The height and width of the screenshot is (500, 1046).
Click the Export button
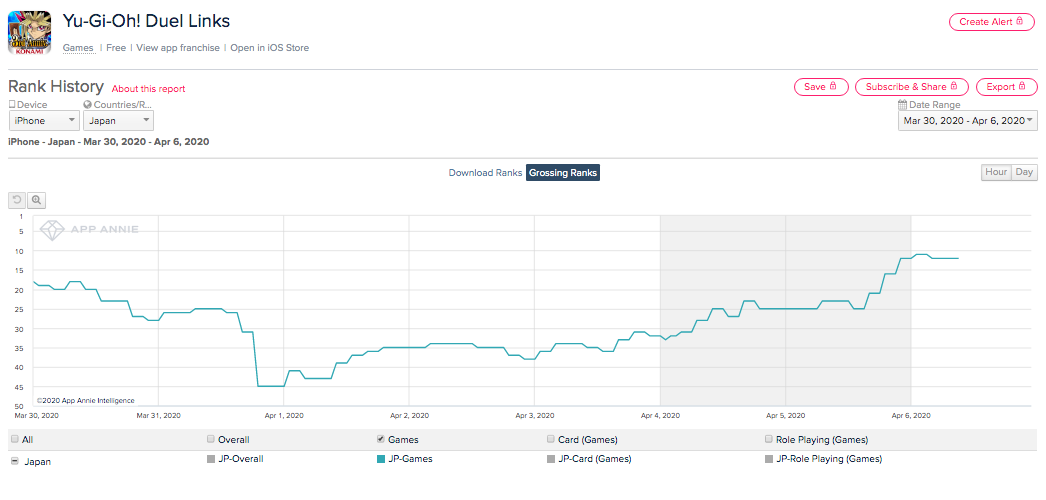(1007, 87)
